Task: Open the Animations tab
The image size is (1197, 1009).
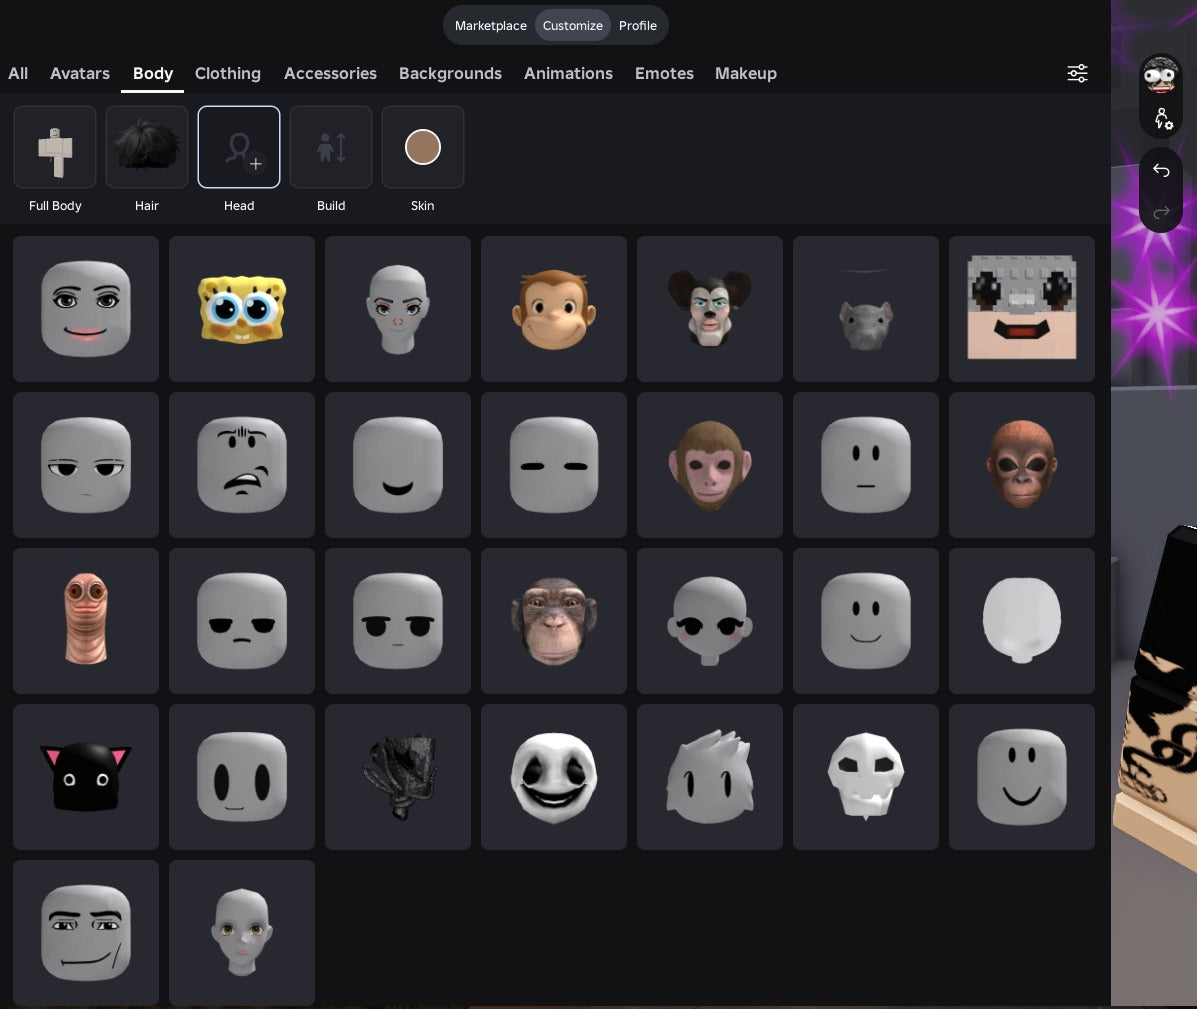Action: (568, 73)
